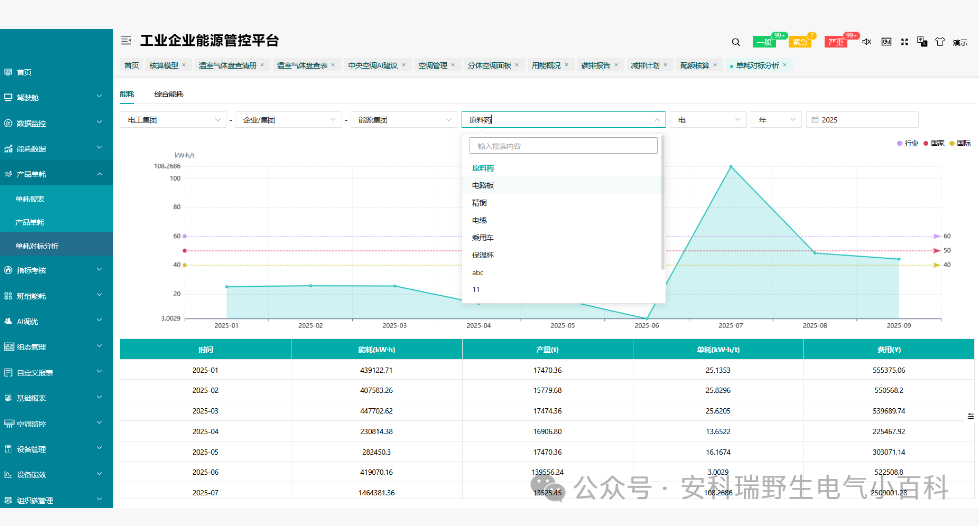This screenshot has height=526, width=979.
Task: Click the screen icon beside the mute icon
Action: [x=886, y=42]
